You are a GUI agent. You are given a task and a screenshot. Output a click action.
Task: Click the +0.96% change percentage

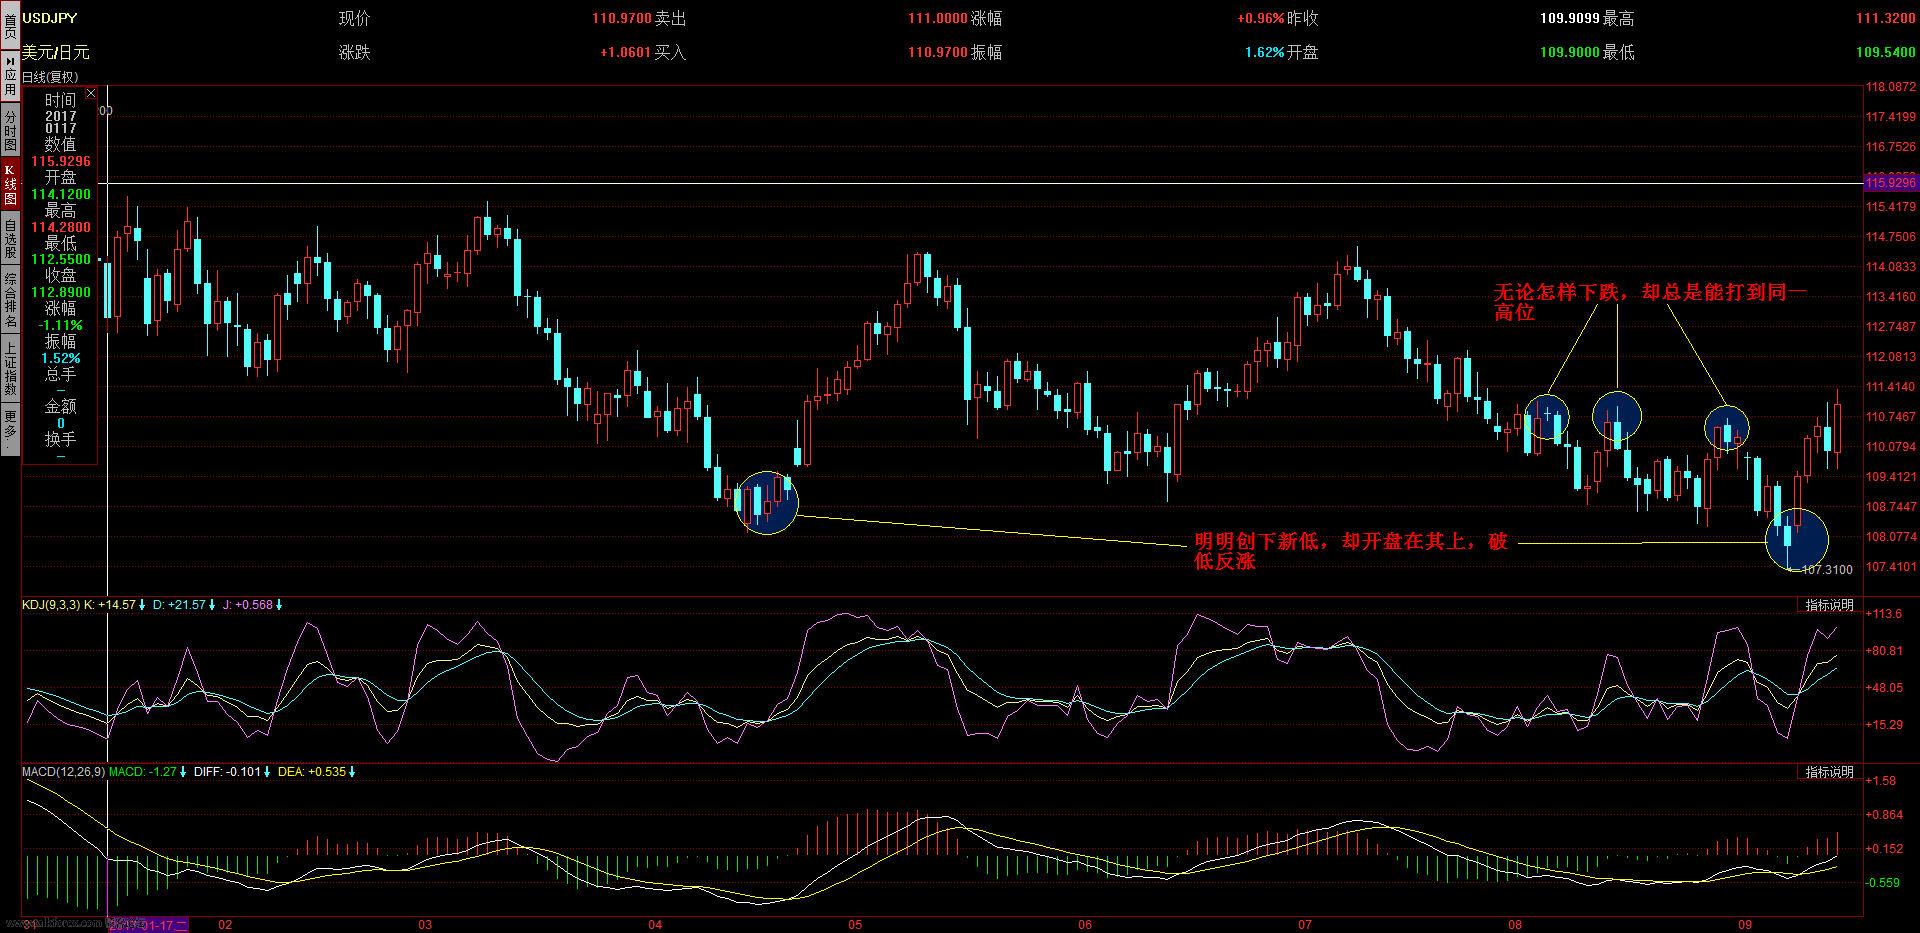[x=1260, y=18]
